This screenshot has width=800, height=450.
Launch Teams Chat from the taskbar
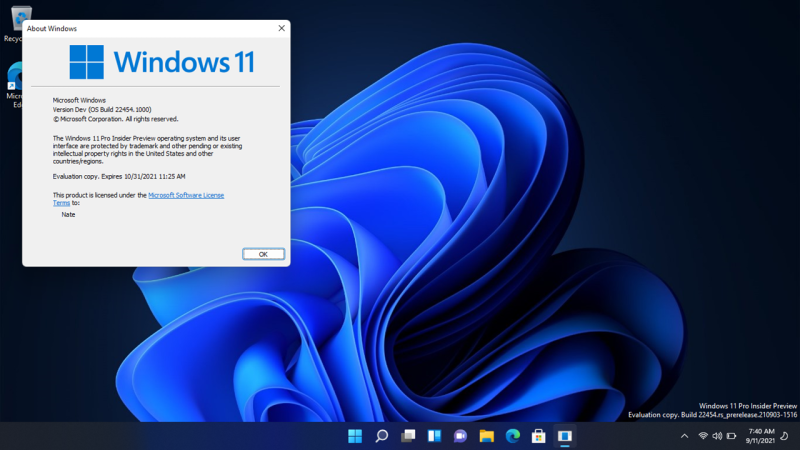(x=460, y=436)
